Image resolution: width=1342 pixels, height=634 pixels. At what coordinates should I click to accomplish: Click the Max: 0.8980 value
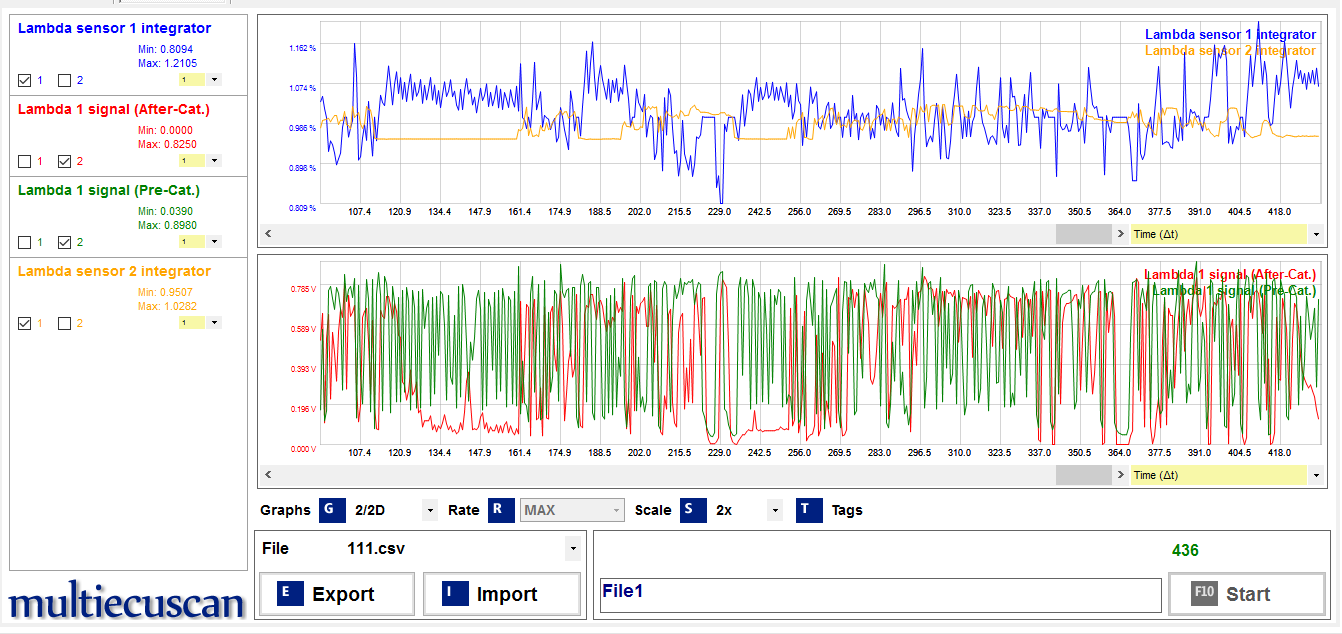point(167,225)
